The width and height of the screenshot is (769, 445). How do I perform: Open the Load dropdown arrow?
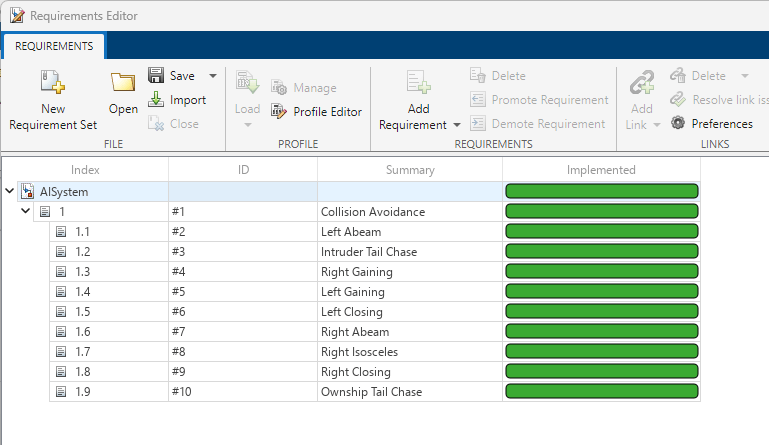click(x=248, y=125)
